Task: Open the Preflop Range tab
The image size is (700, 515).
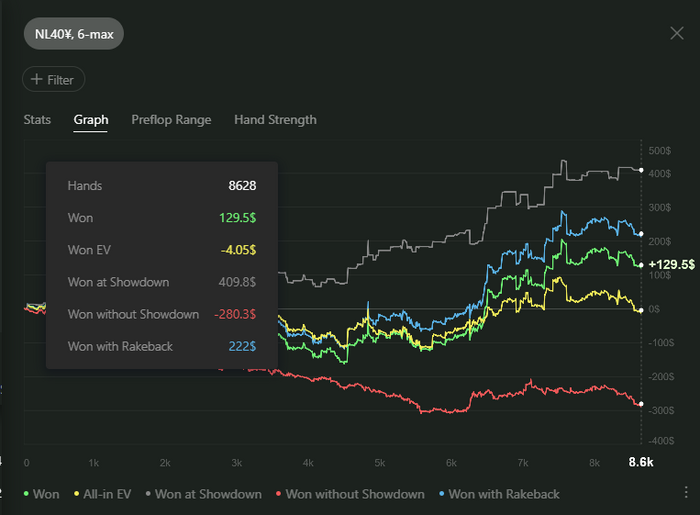Action: click(x=171, y=120)
